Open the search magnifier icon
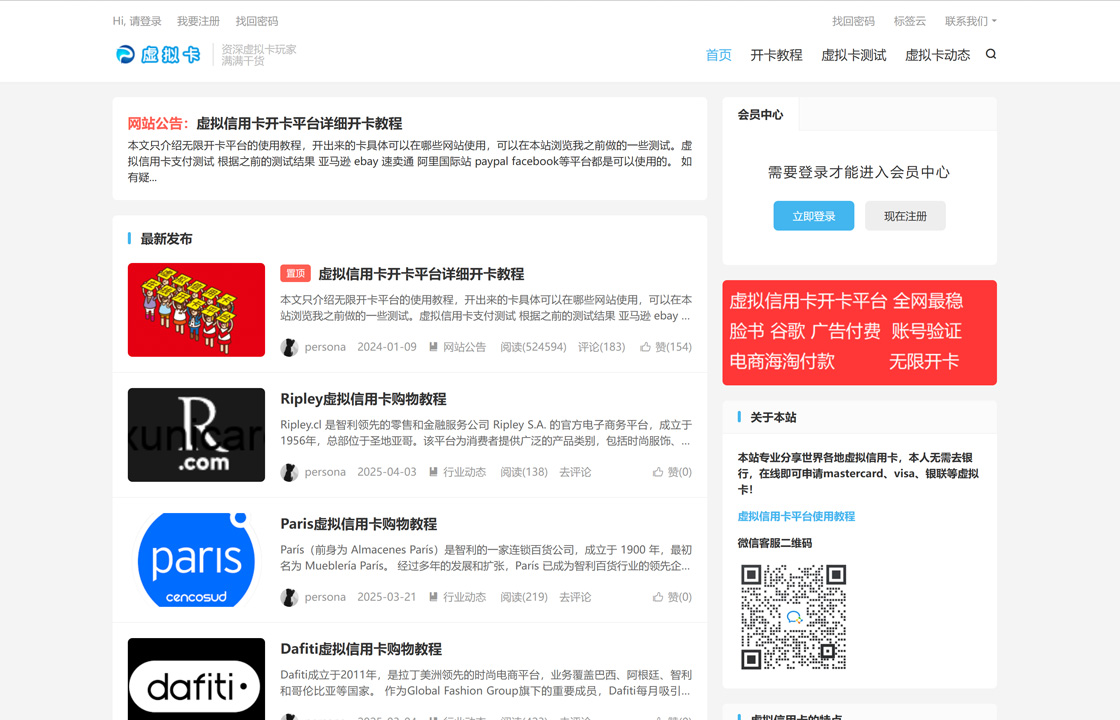 click(x=991, y=54)
